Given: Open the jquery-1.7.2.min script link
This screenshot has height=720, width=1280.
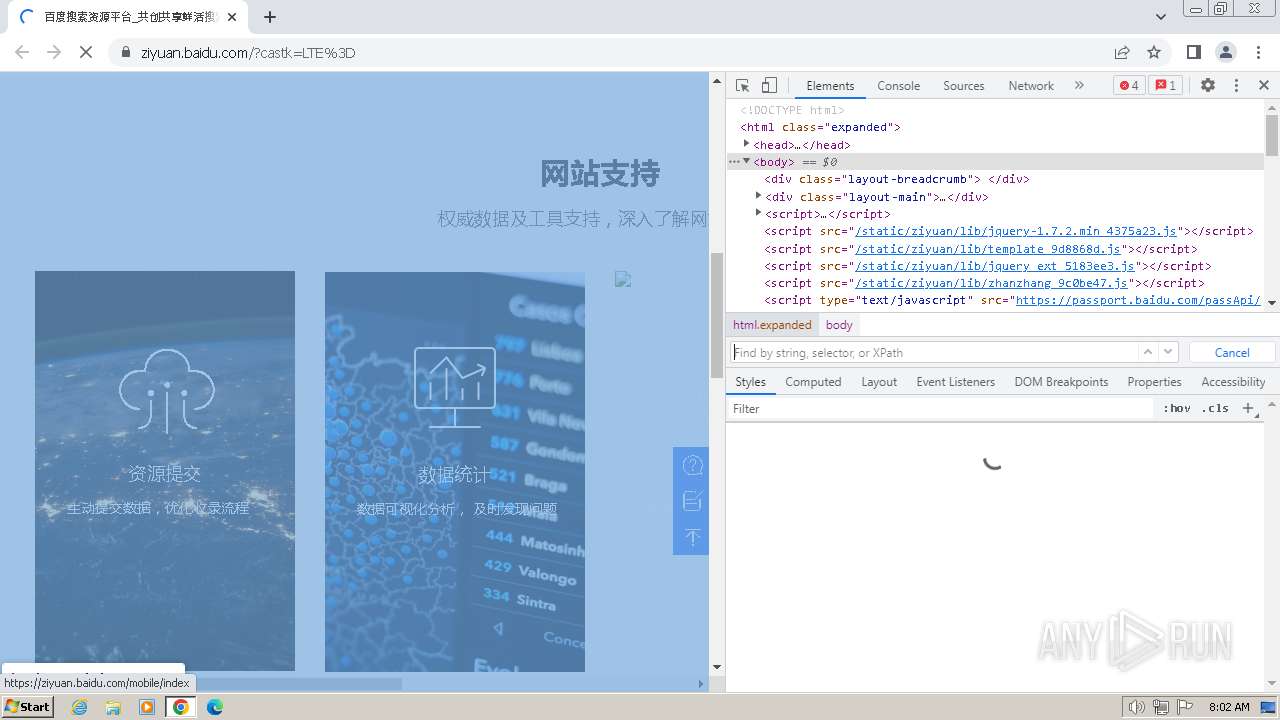Looking at the screenshot, I should point(1017,231).
